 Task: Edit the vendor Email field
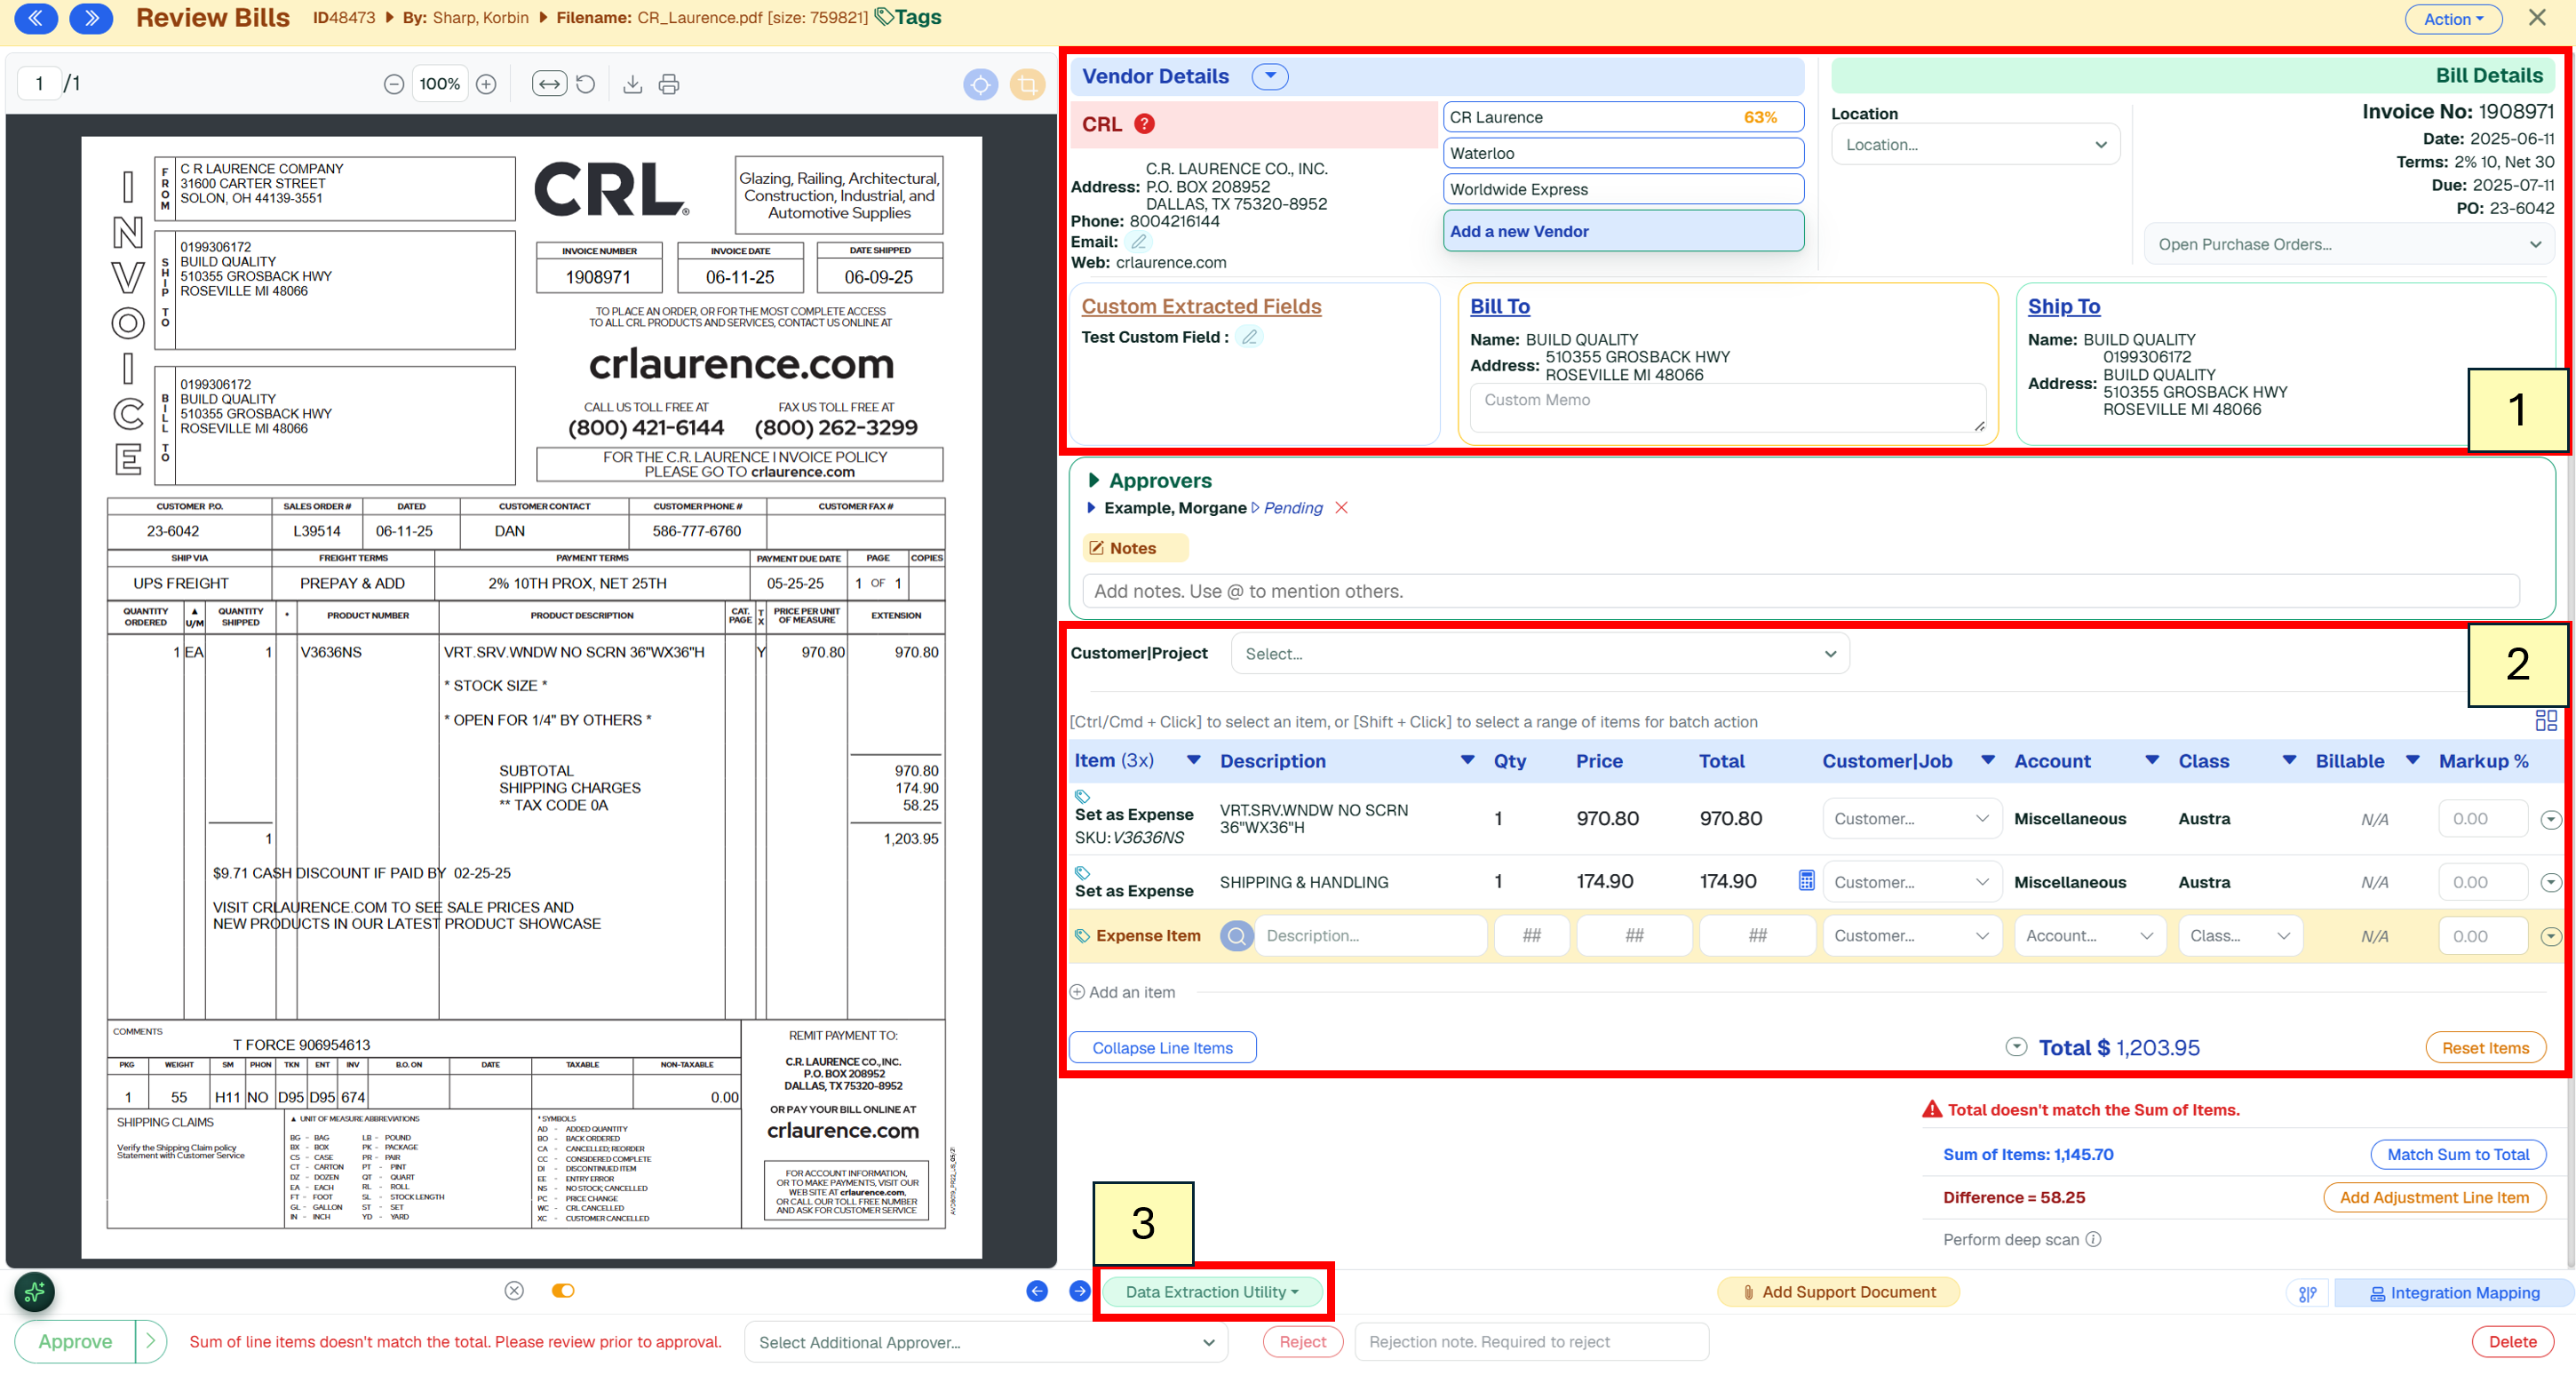tap(1139, 242)
